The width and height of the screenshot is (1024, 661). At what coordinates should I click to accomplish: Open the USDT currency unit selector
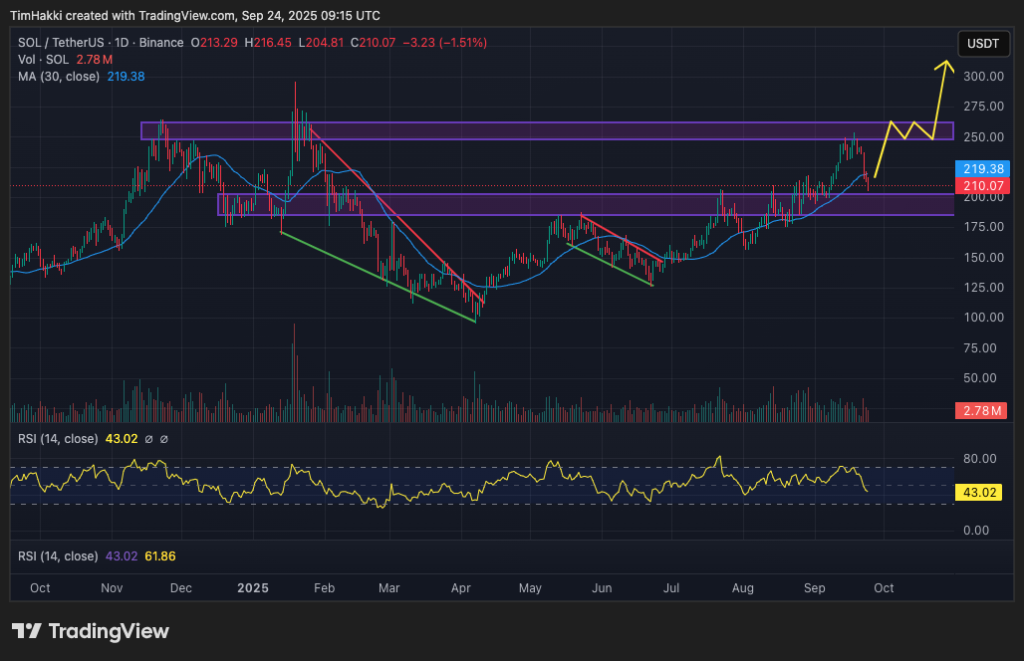(x=982, y=43)
